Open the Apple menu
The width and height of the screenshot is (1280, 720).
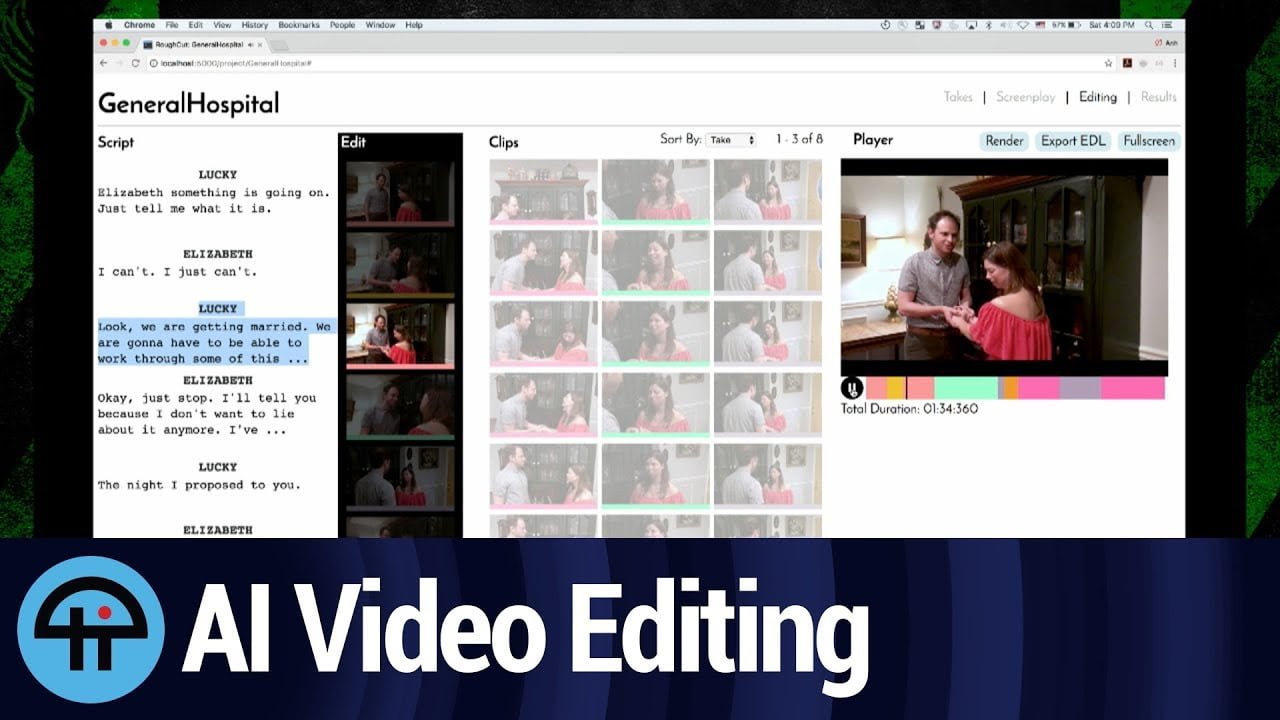[x=109, y=25]
